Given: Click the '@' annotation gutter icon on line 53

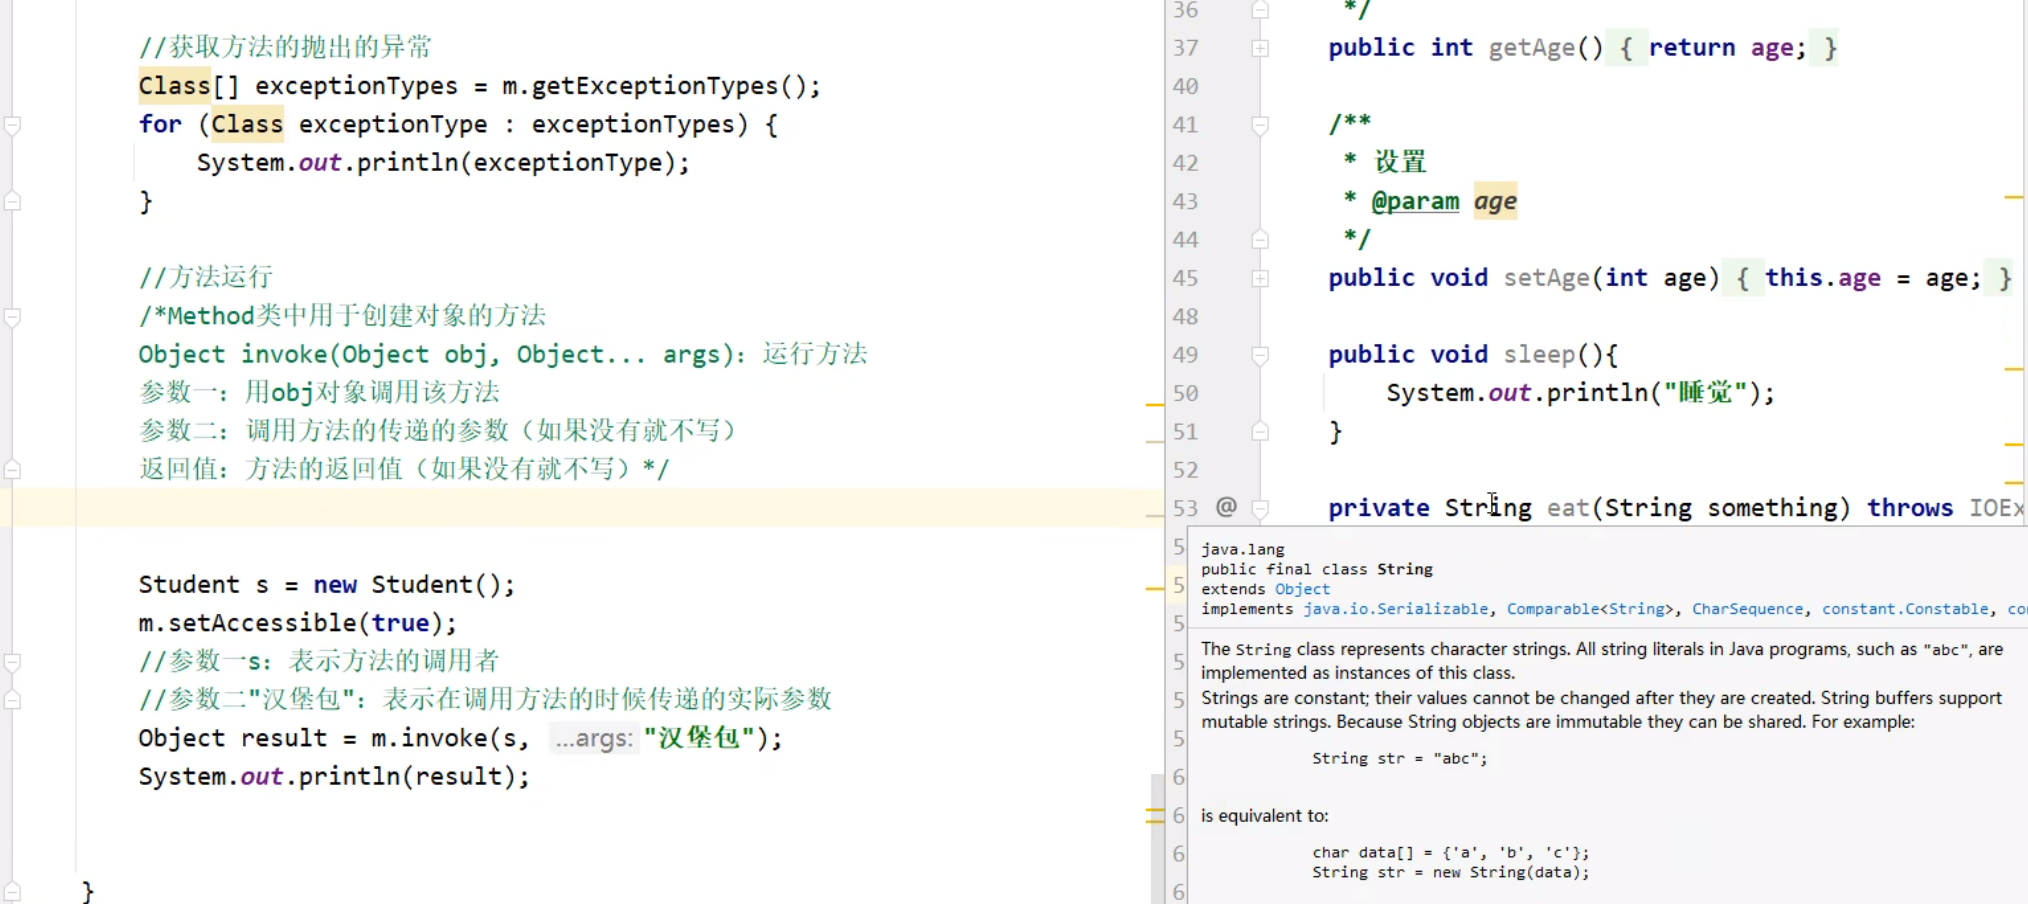Looking at the screenshot, I should pyautogui.click(x=1226, y=507).
